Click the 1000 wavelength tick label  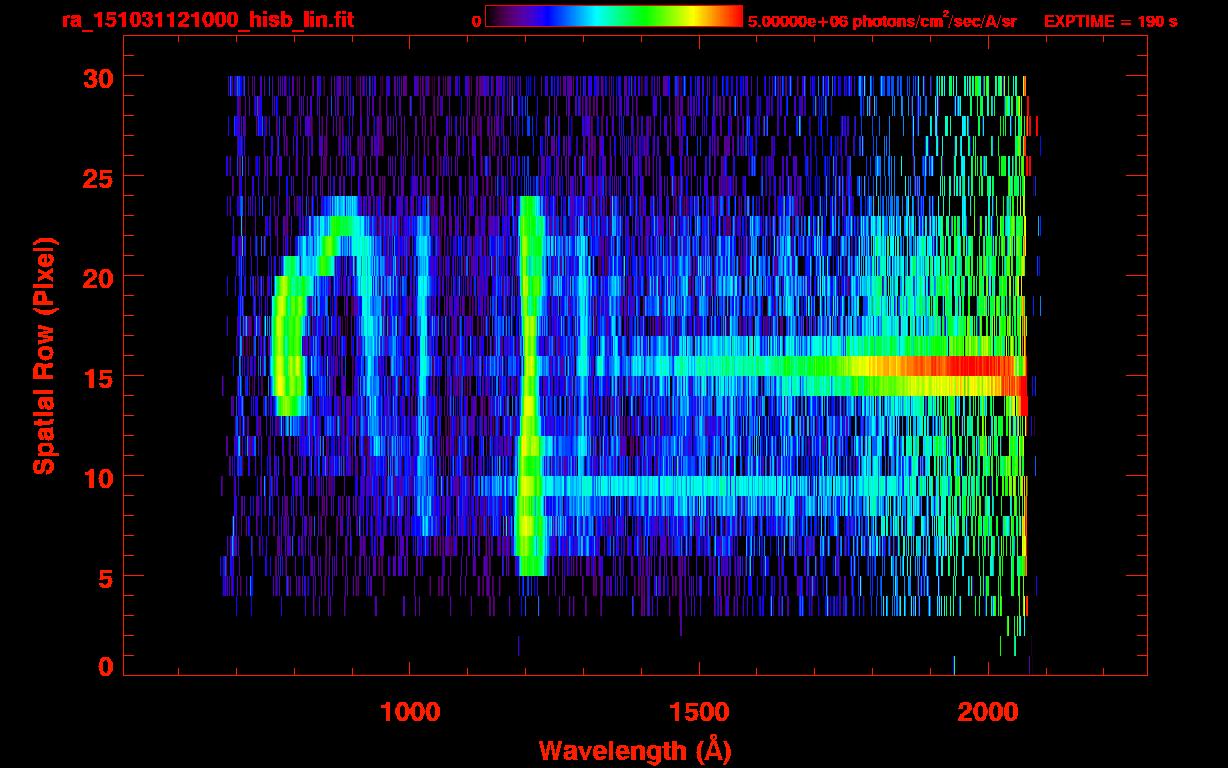tap(410, 711)
